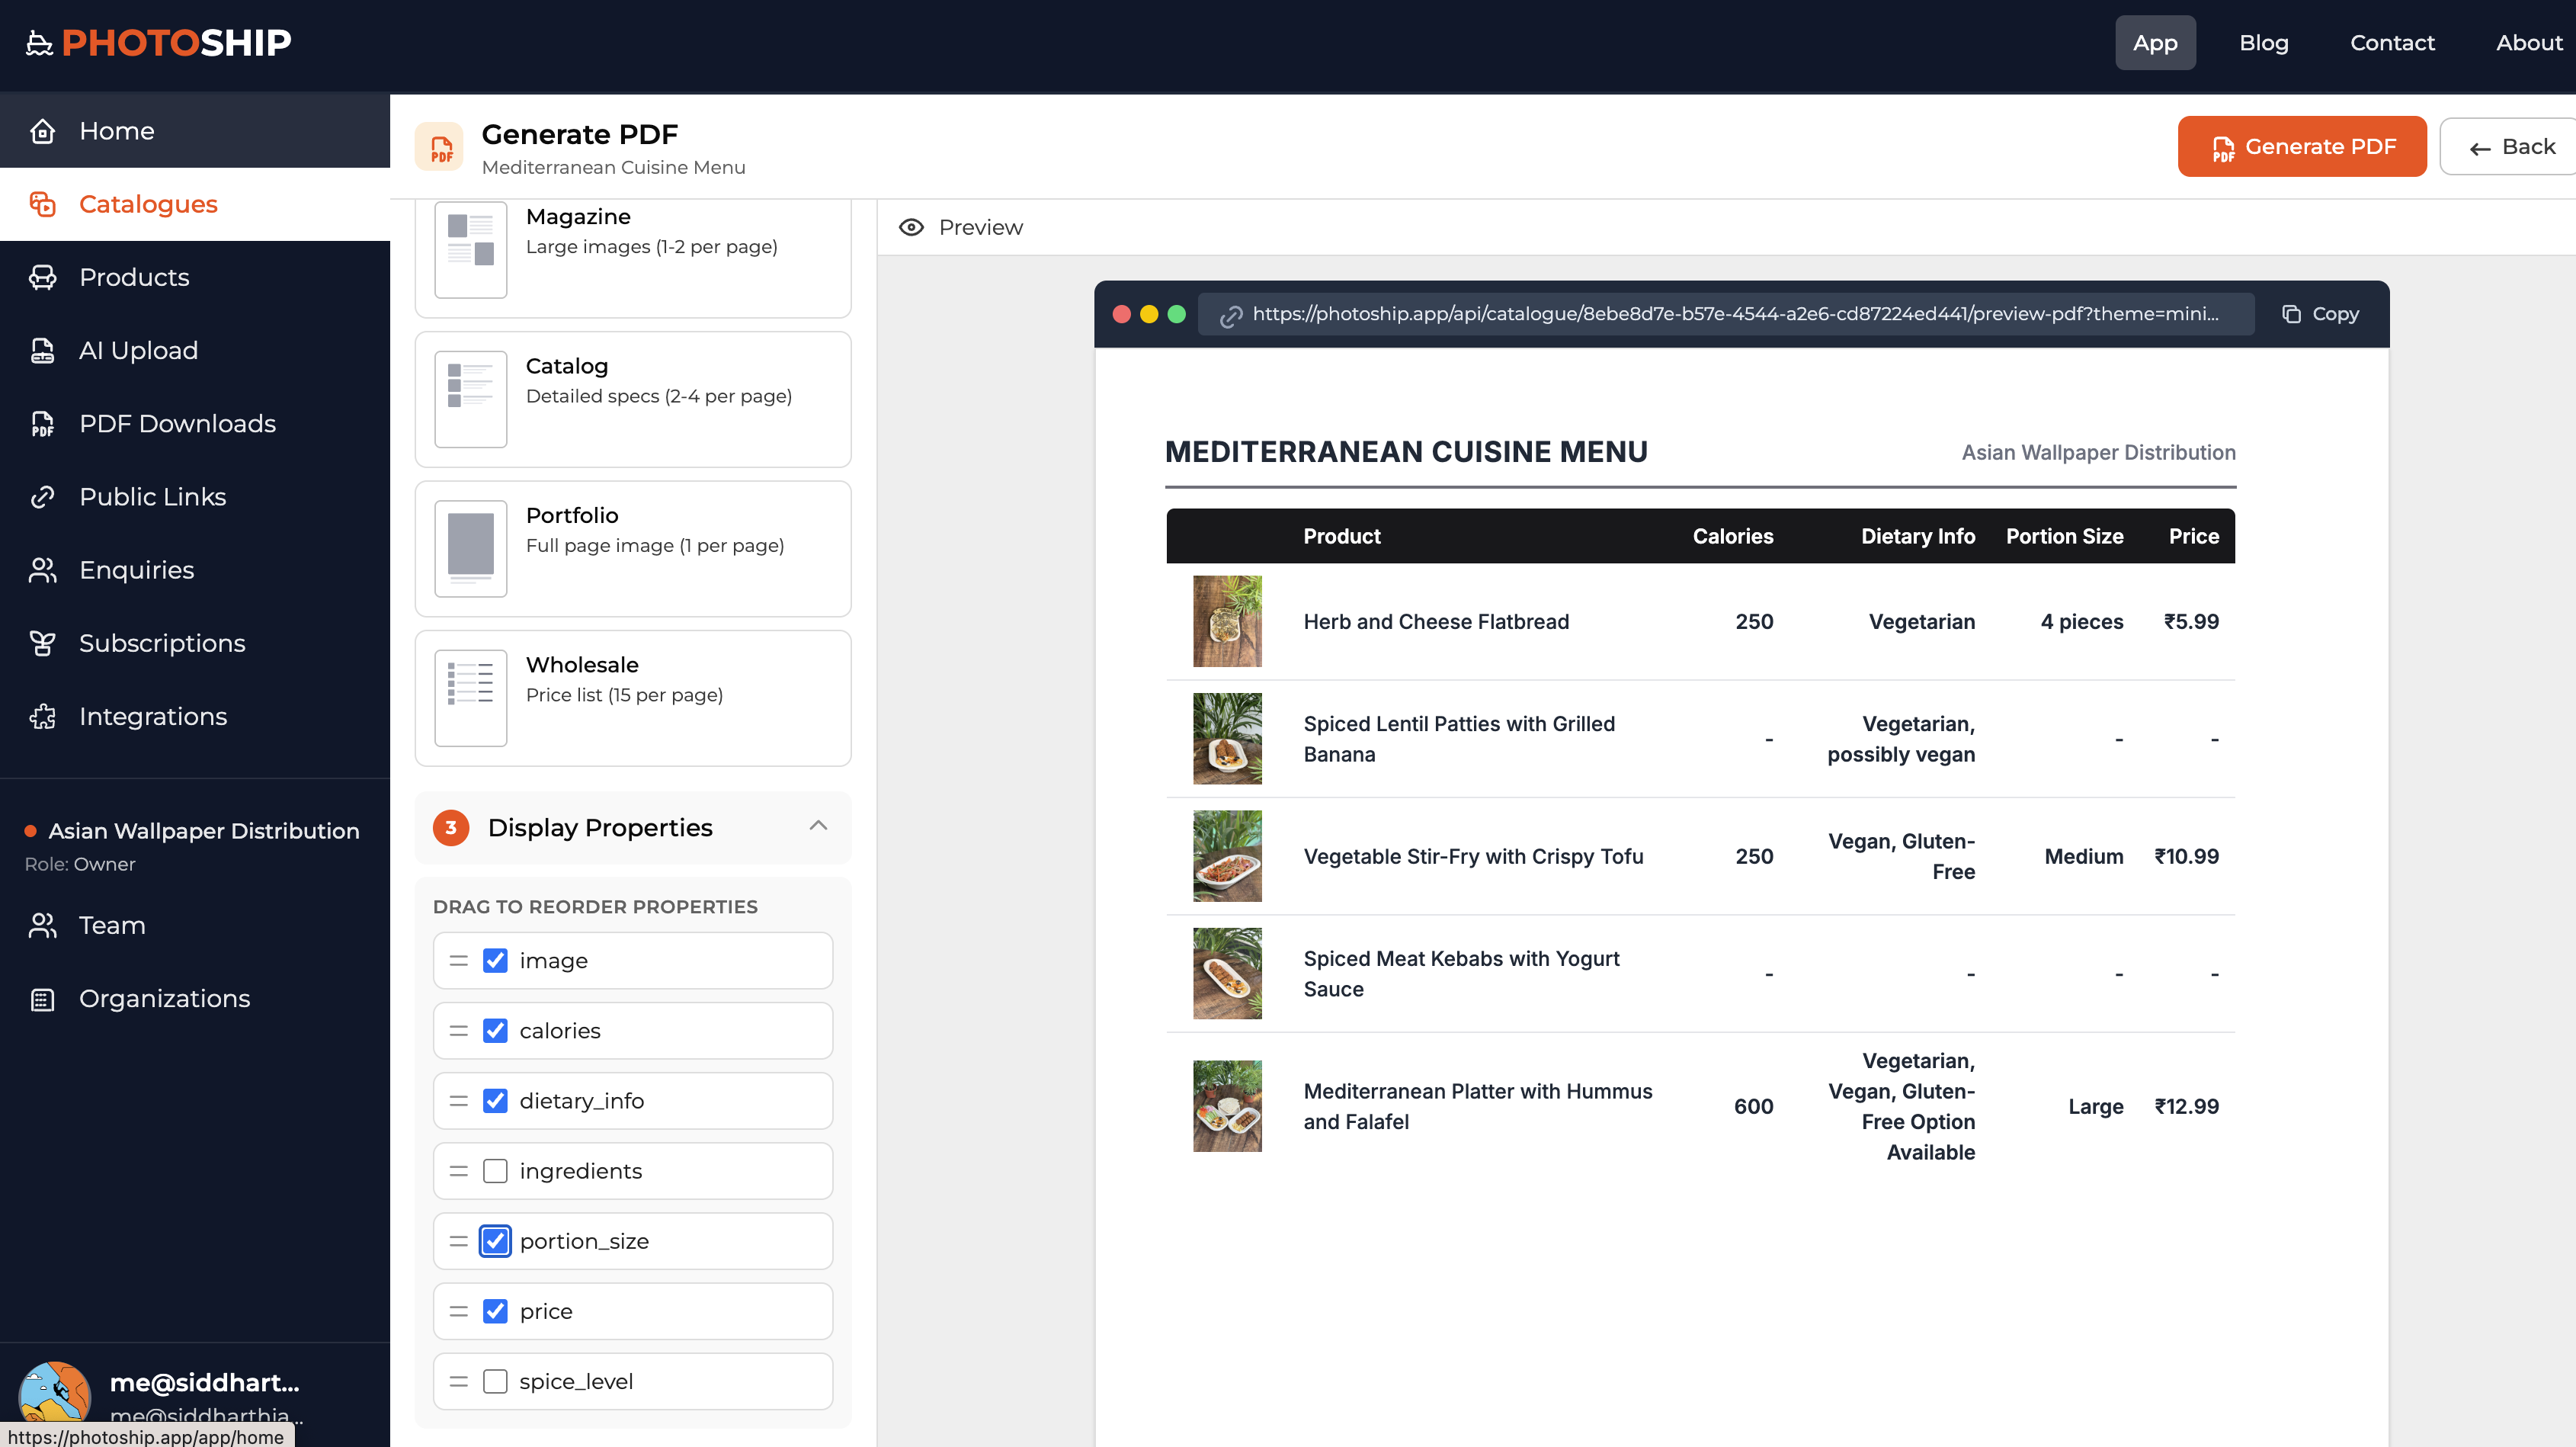The height and width of the screenshot is (1447, 2576).
Task: Open the Products section
Action: 134,277
